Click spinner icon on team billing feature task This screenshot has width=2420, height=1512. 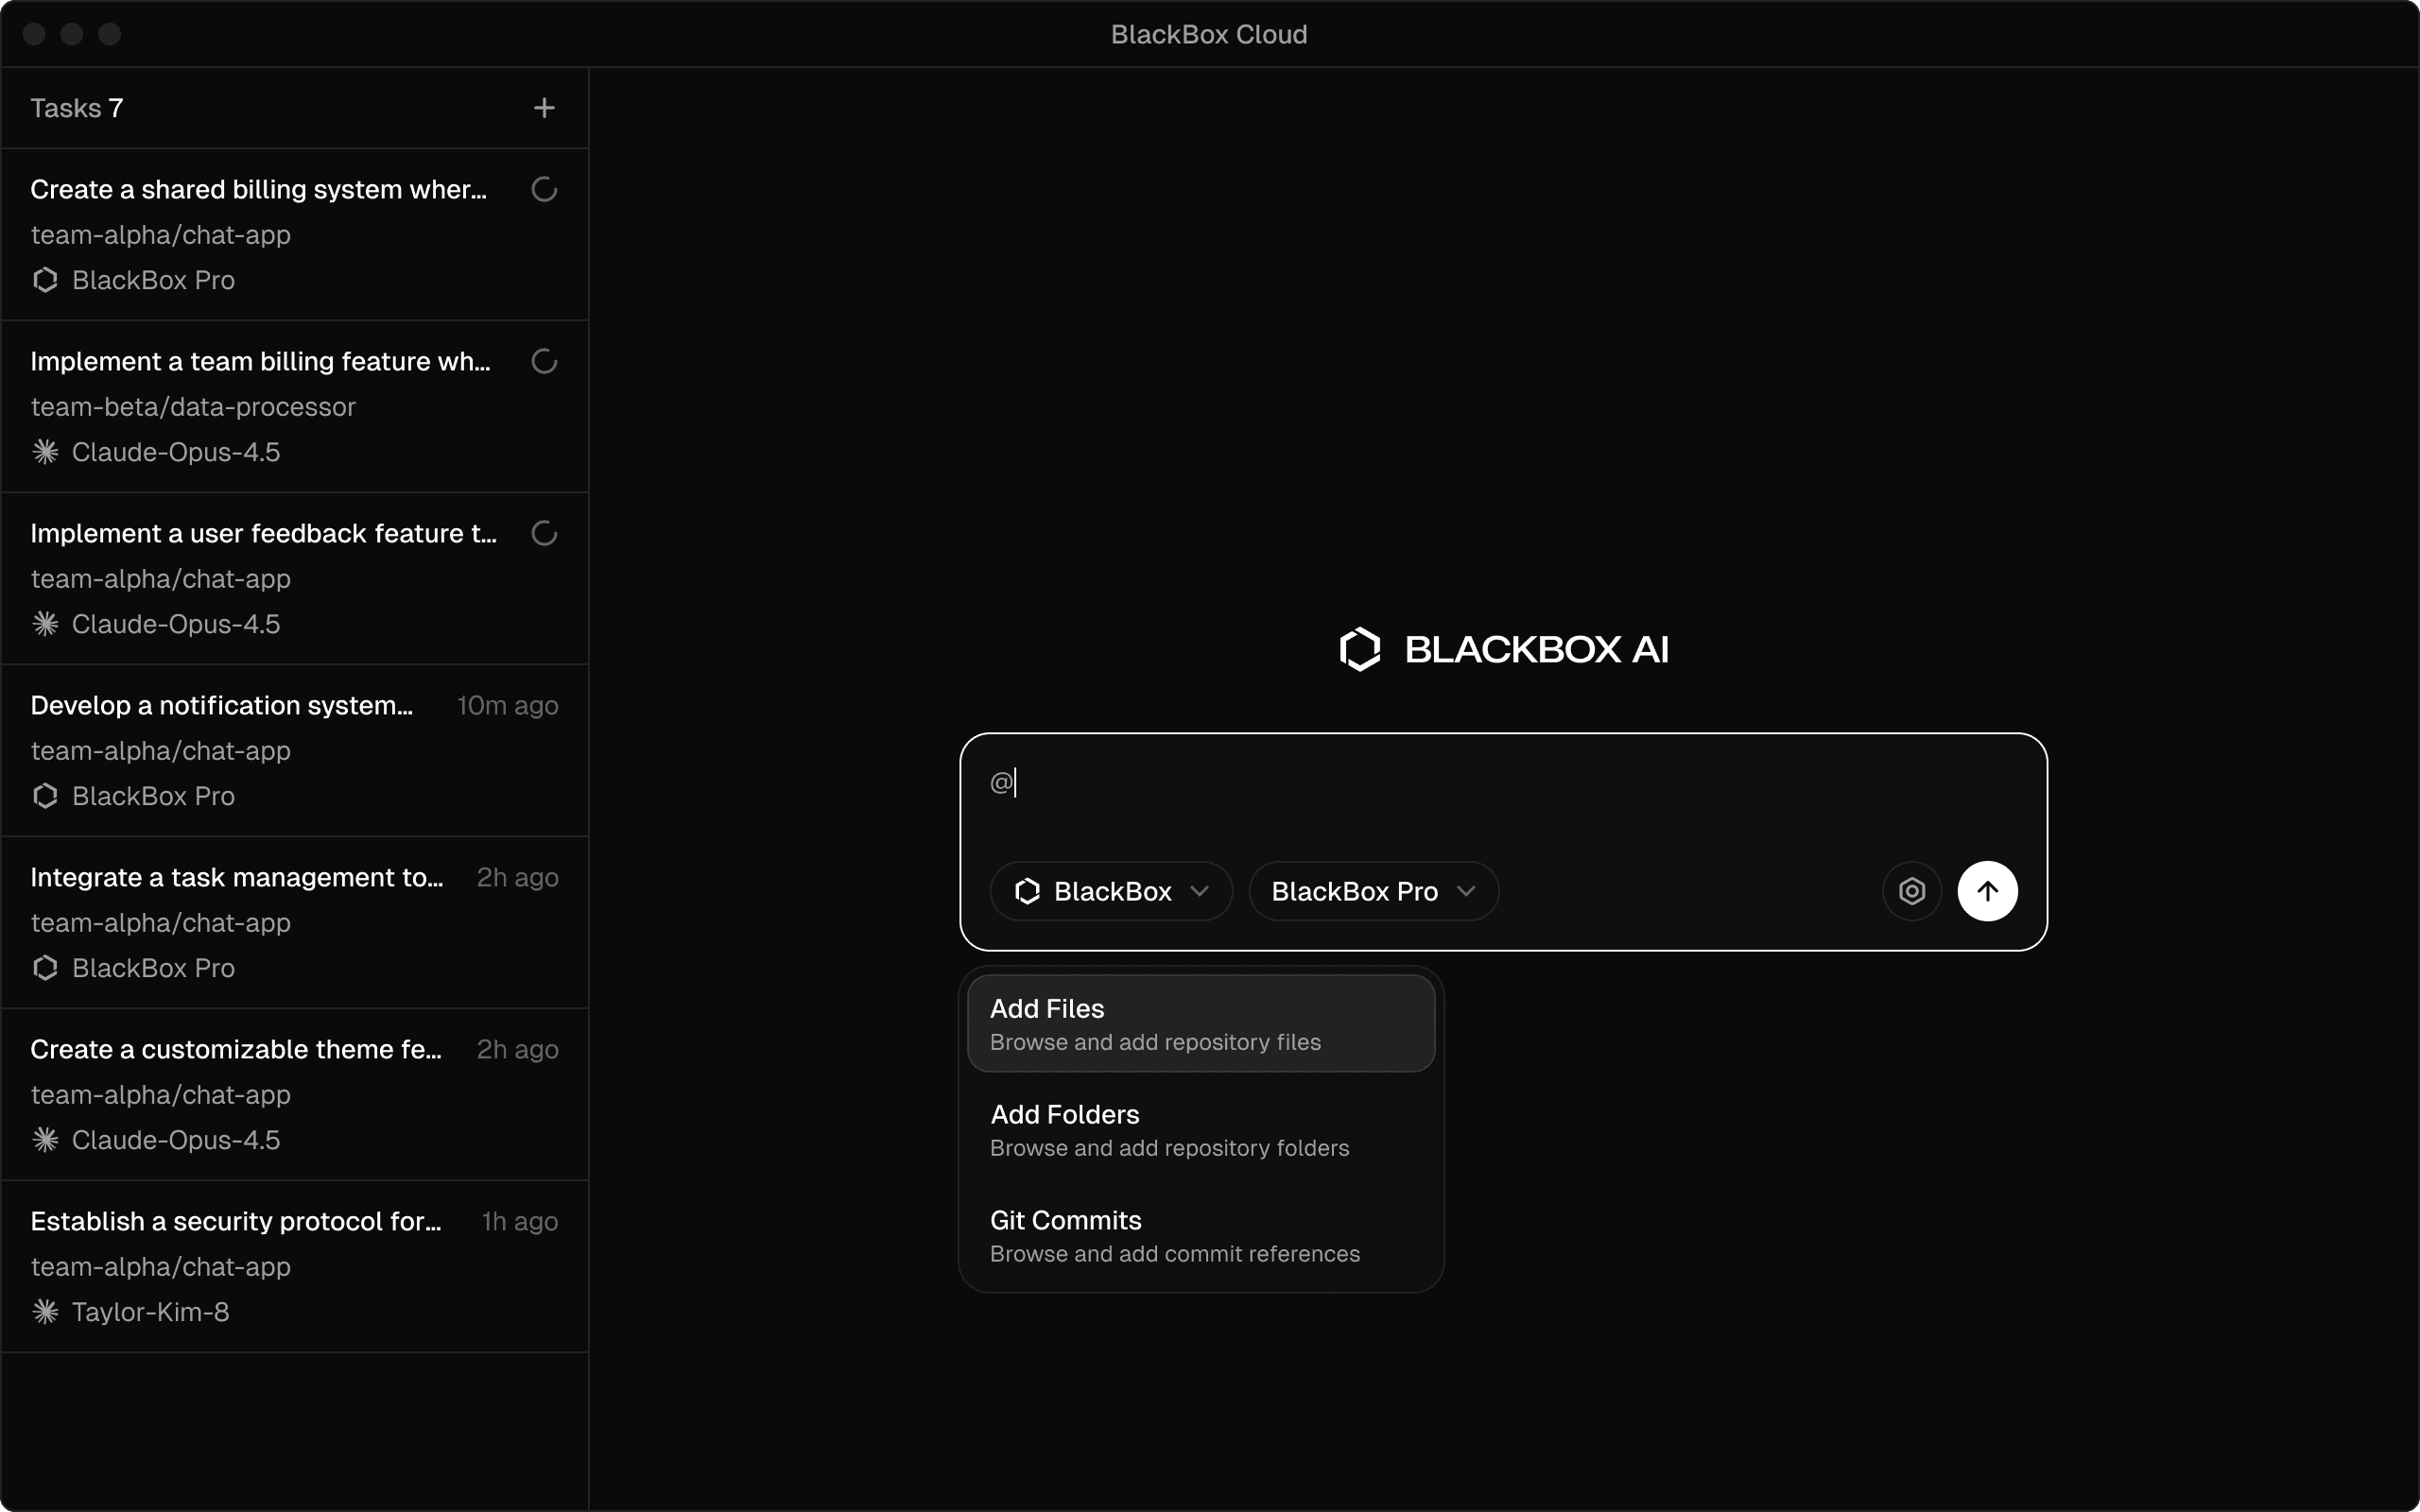tap(543, 362)
